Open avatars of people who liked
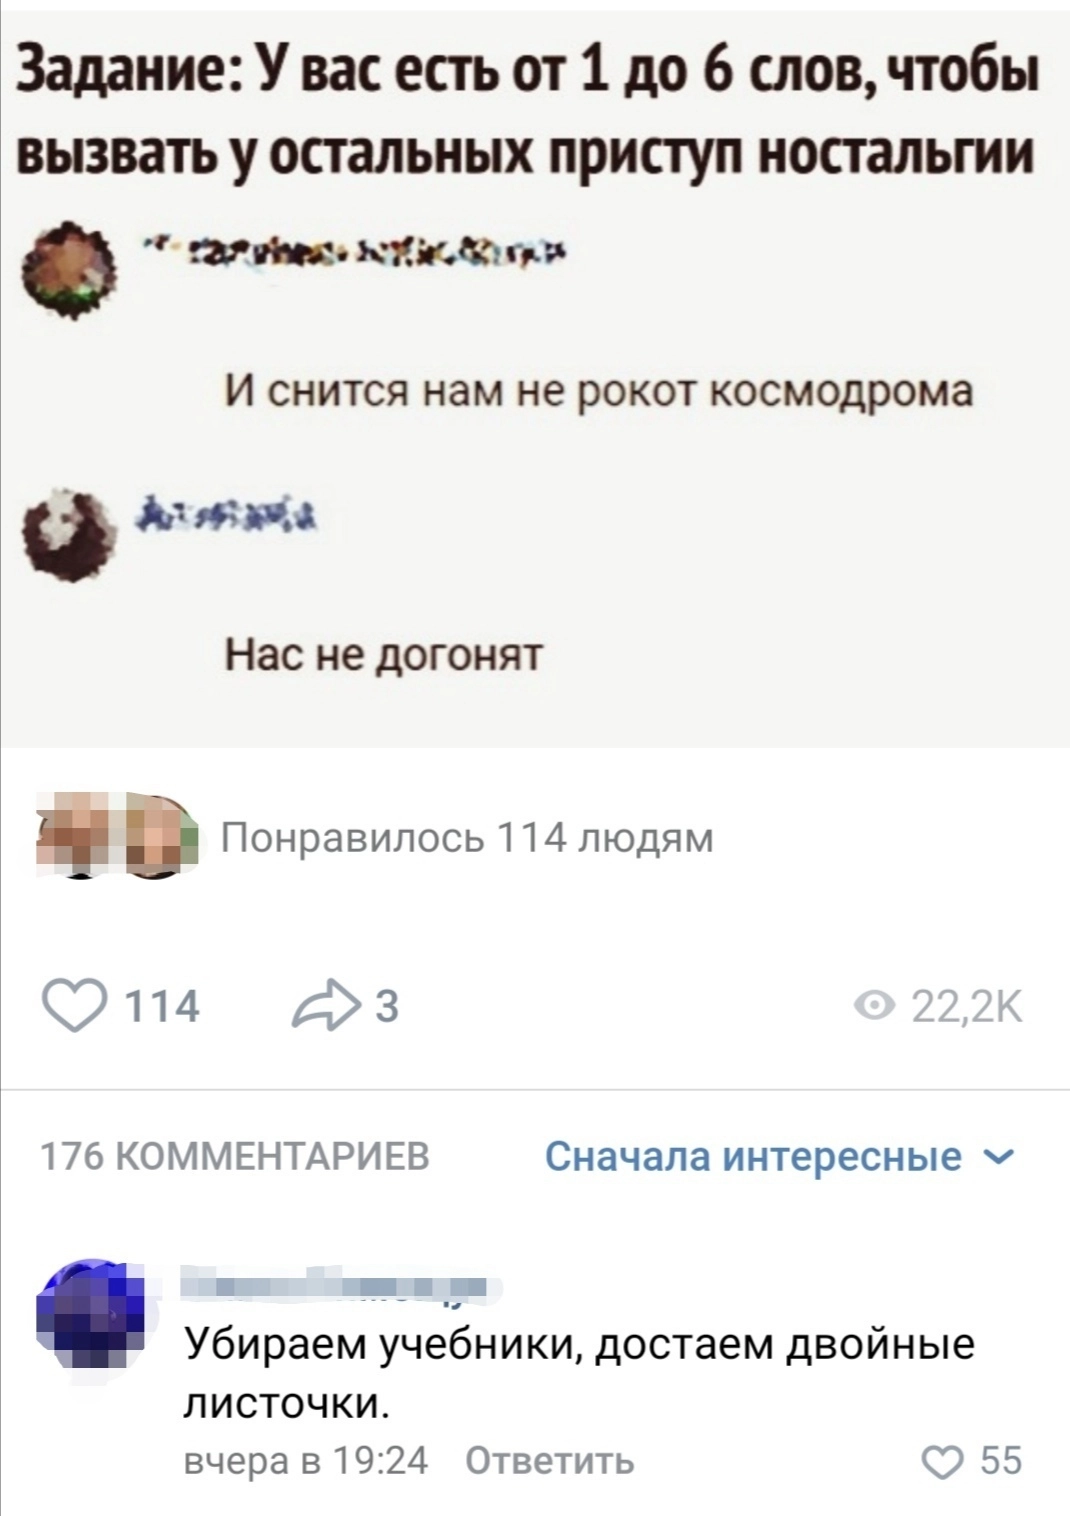 pyautogui.click(x=118, y=836)
